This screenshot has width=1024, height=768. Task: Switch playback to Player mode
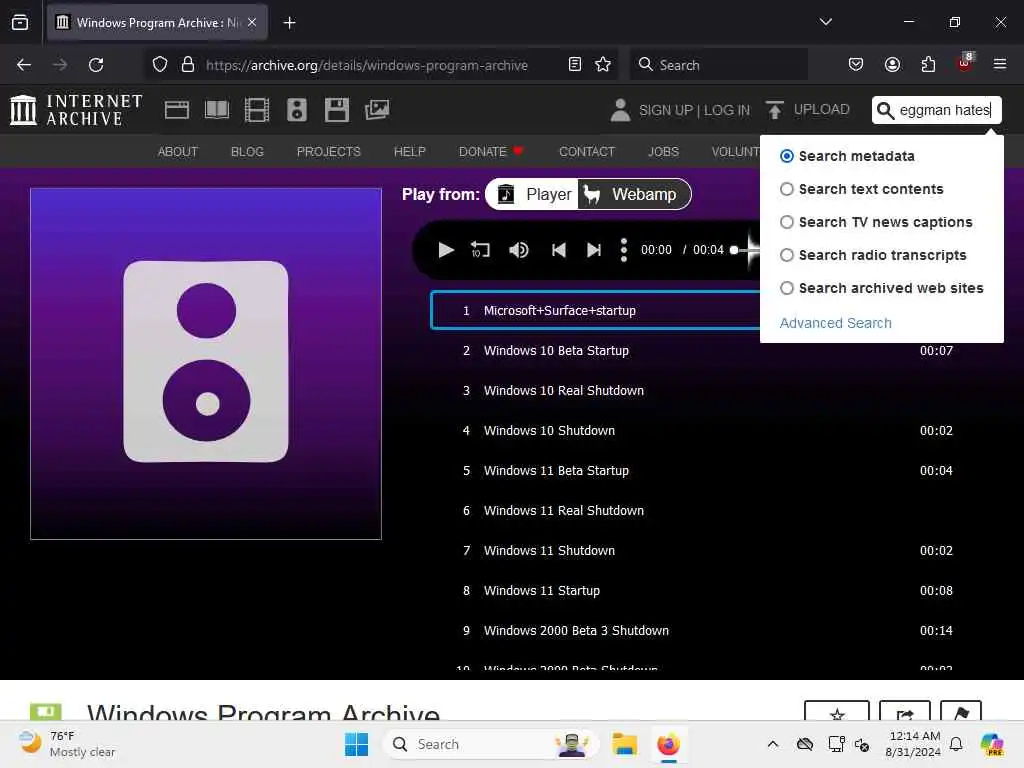[x=533, y=195]
